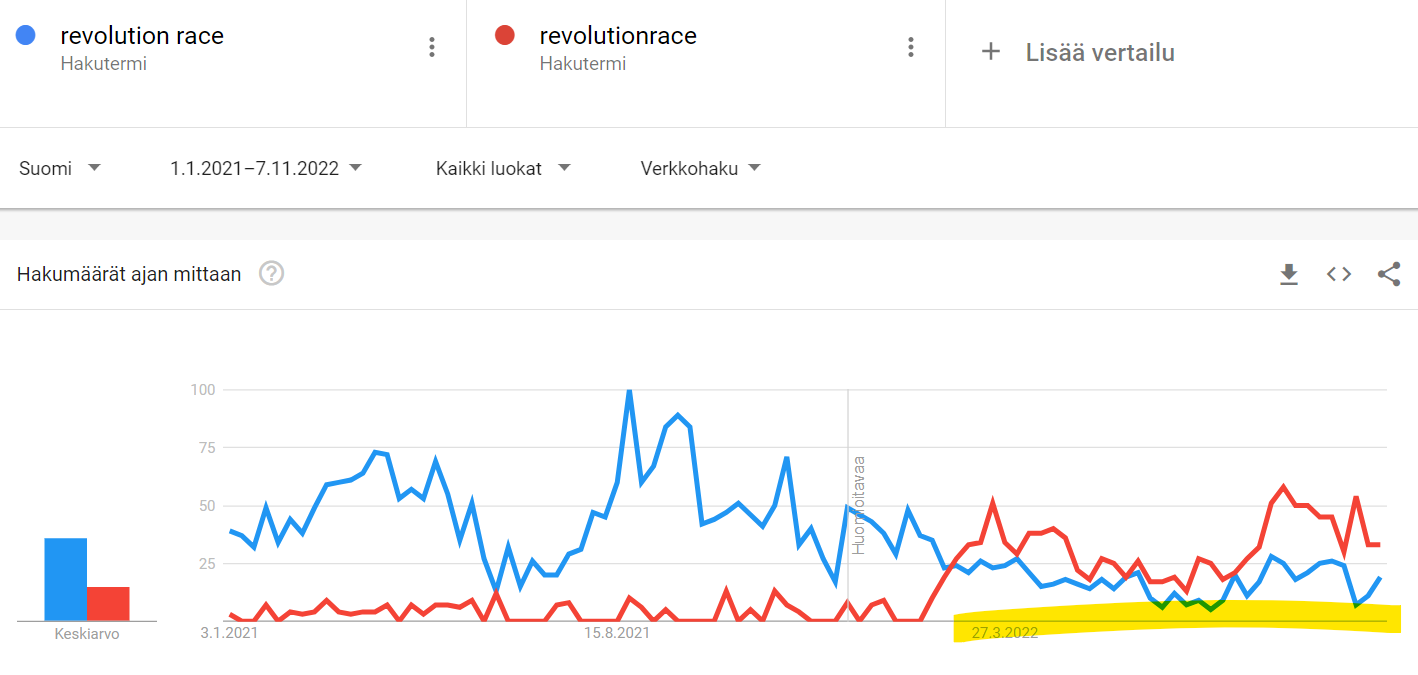Image resolution: width=1418 pixels, height=675 pixels.
Task: Click the "Lisää vertailu" button
Action: (1099, 53)
